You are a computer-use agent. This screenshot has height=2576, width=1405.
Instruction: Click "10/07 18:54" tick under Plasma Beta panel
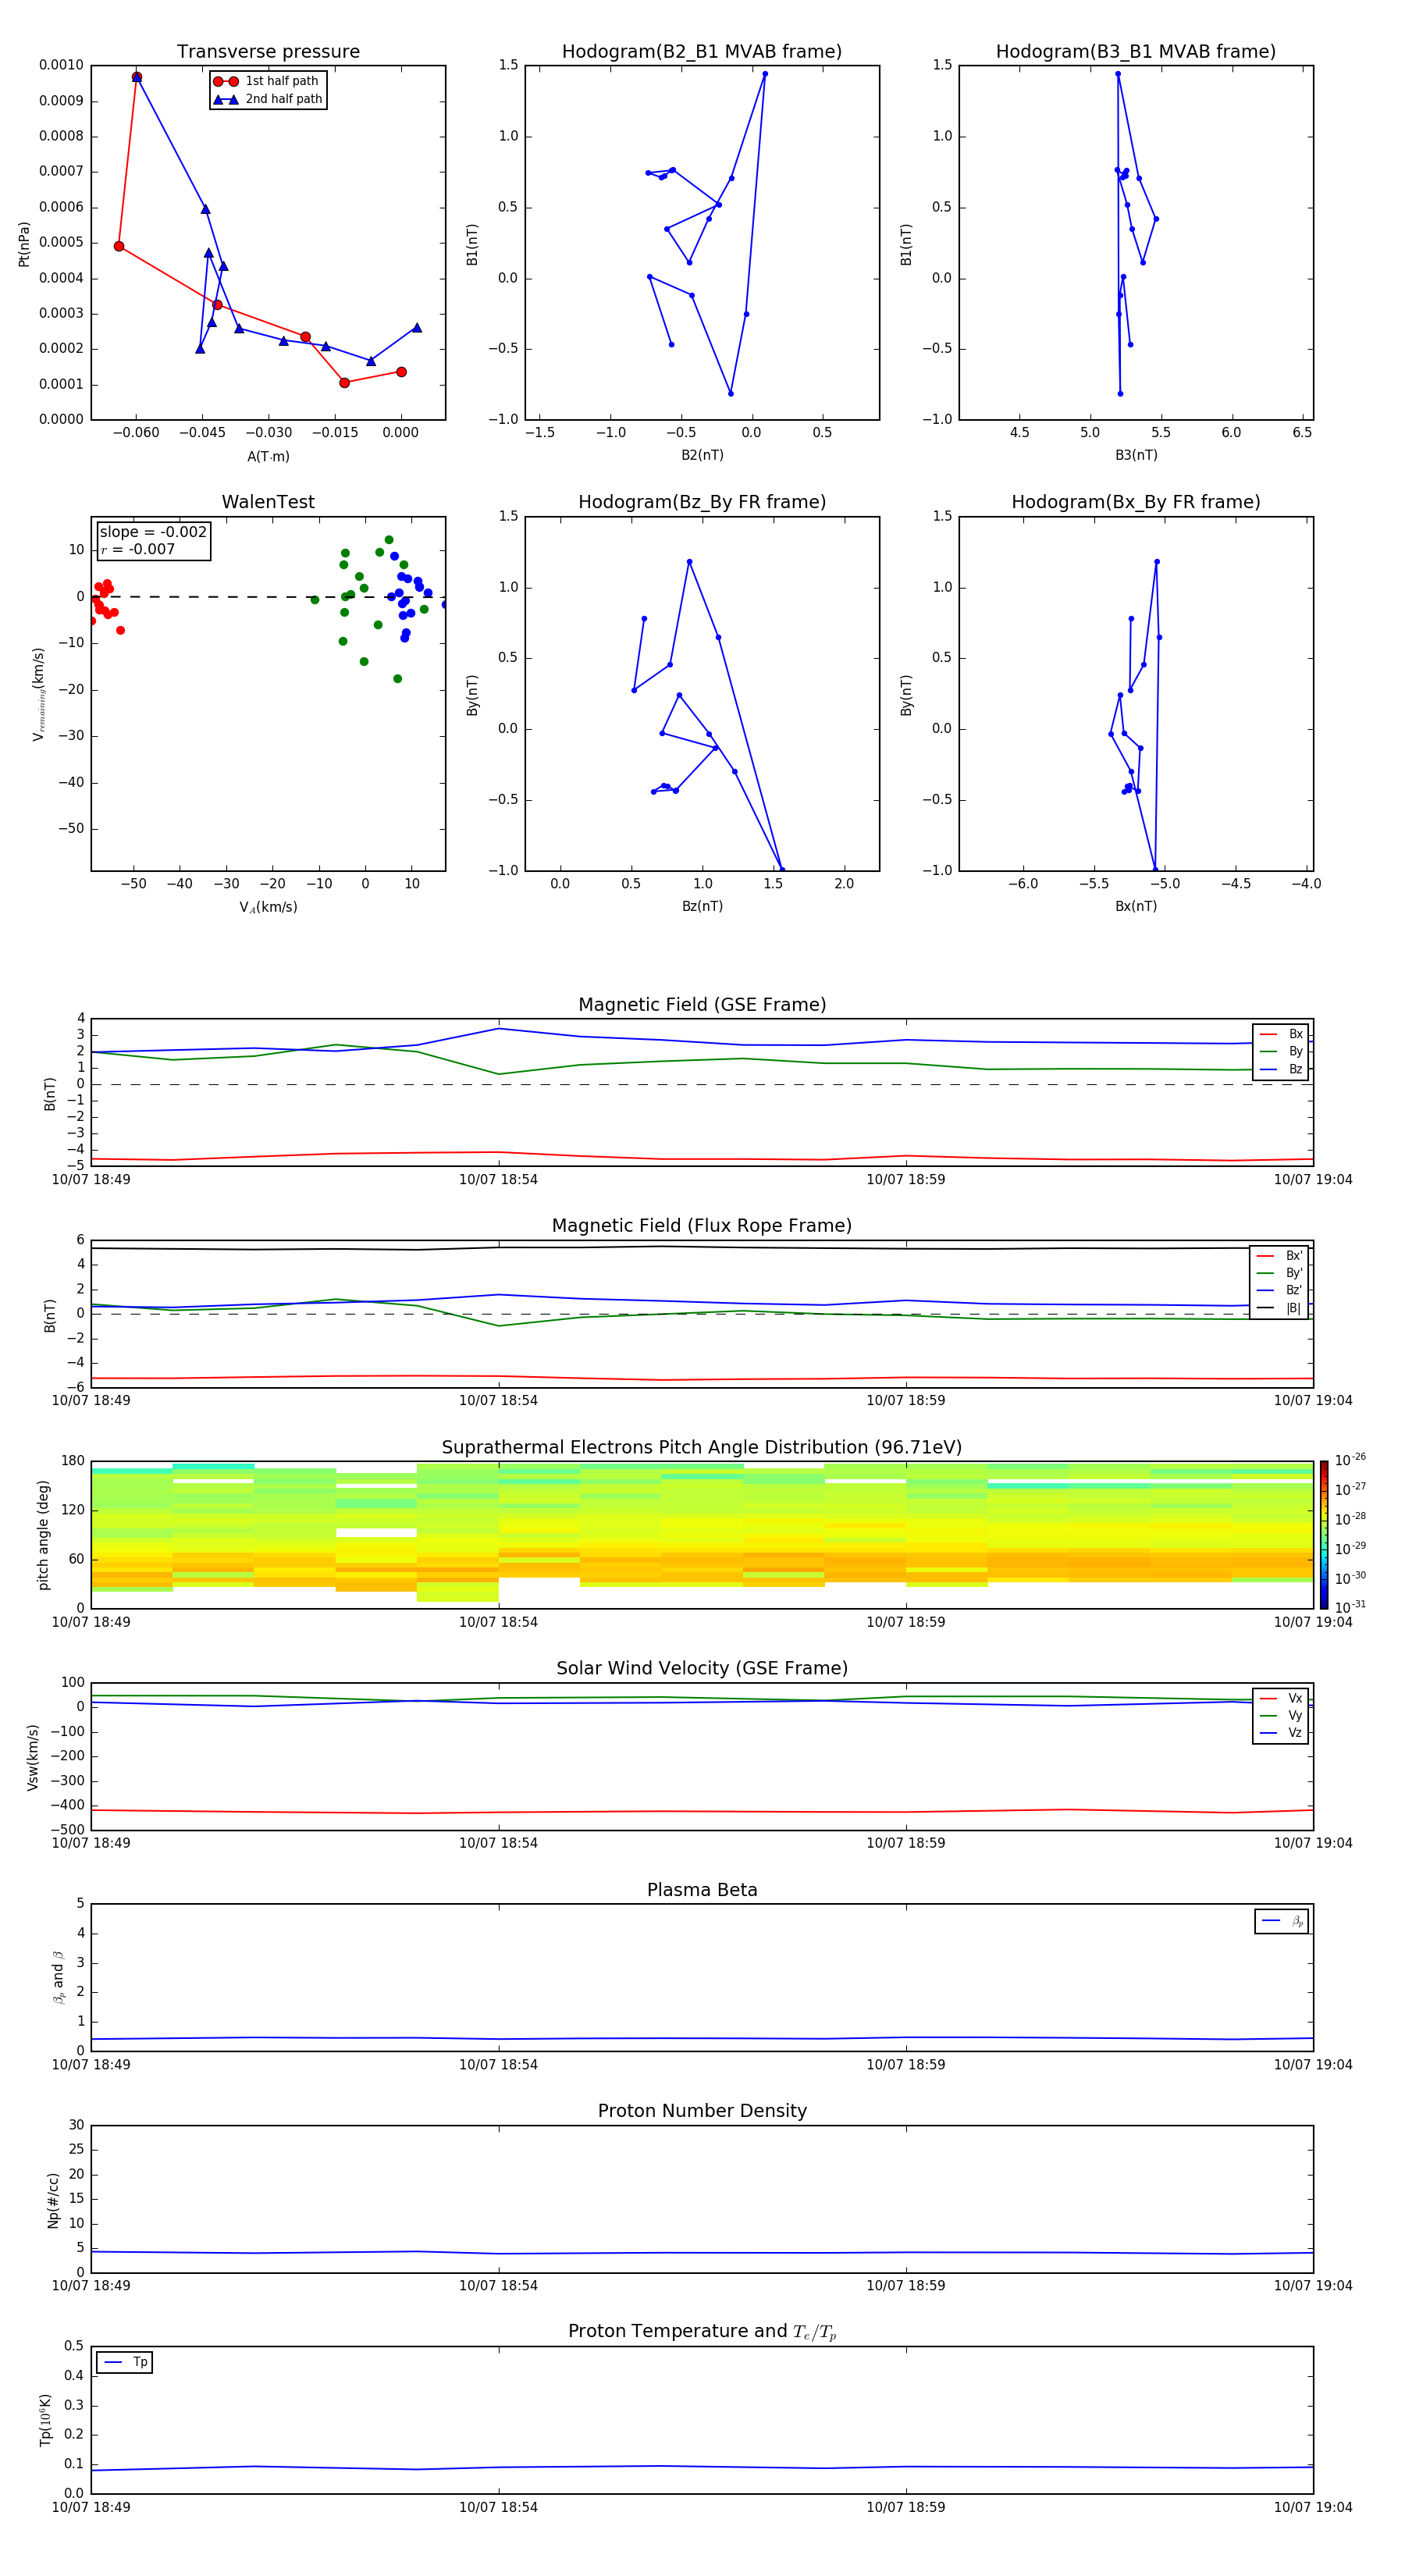(x=498, y=2064)
